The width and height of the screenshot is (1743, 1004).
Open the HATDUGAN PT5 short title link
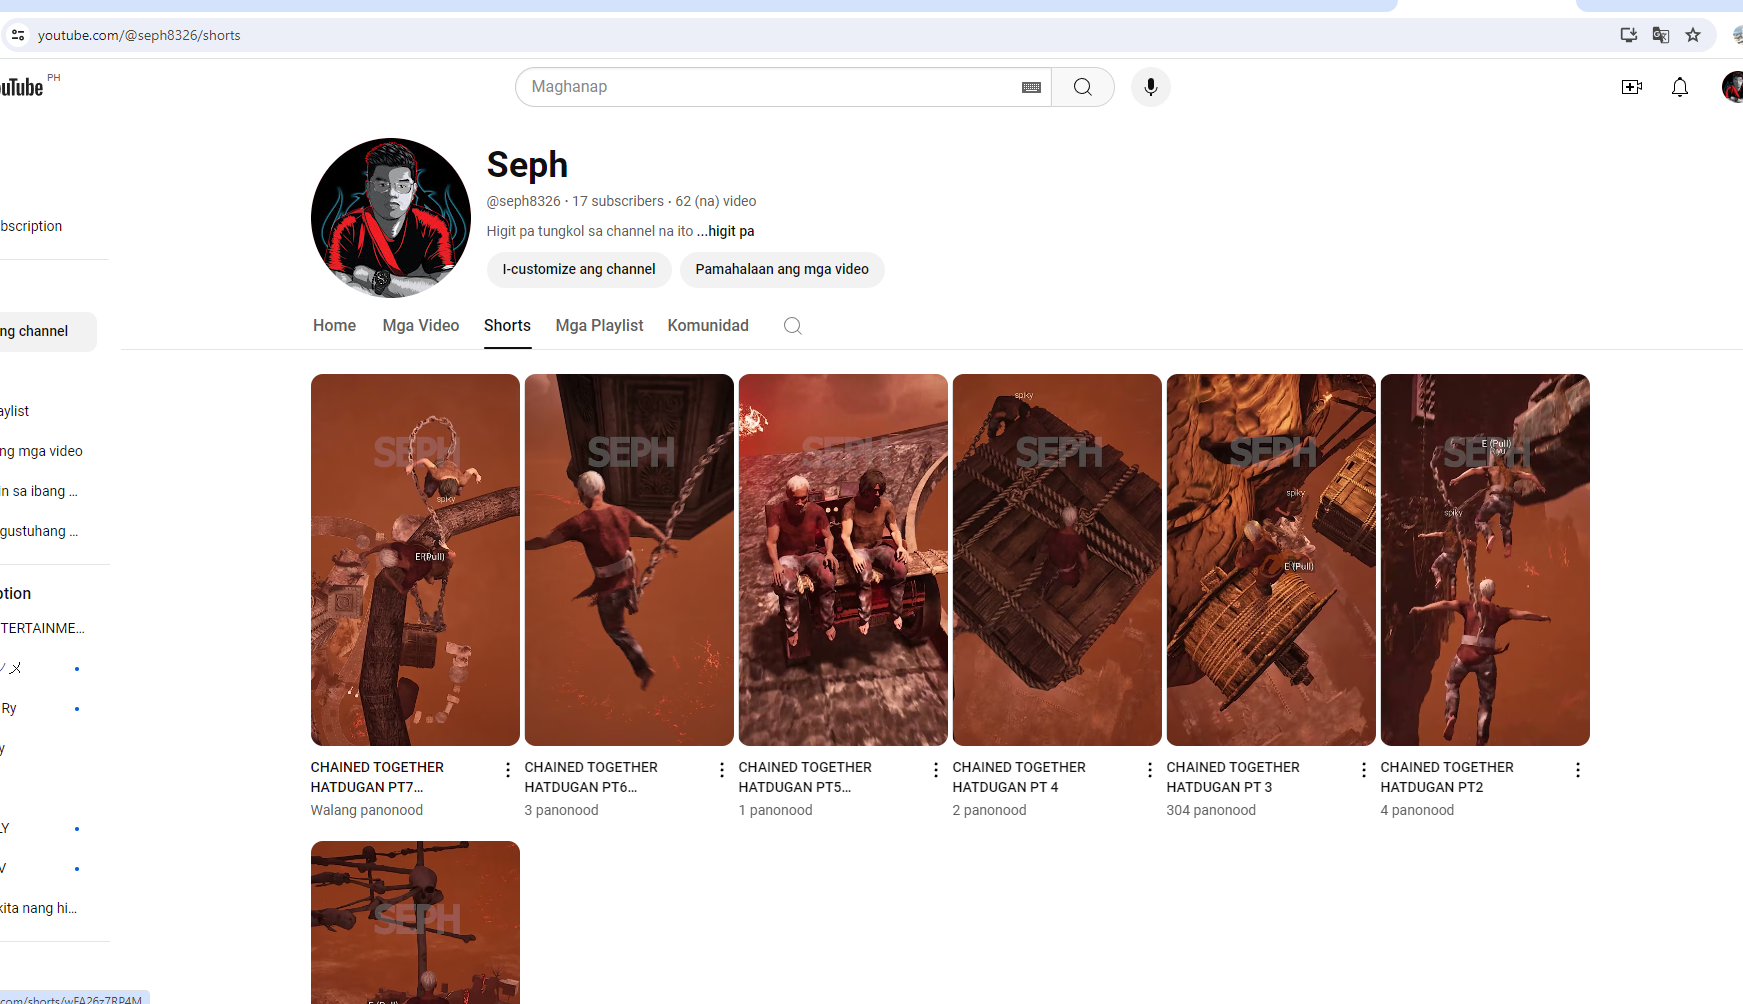pos(805,777)
